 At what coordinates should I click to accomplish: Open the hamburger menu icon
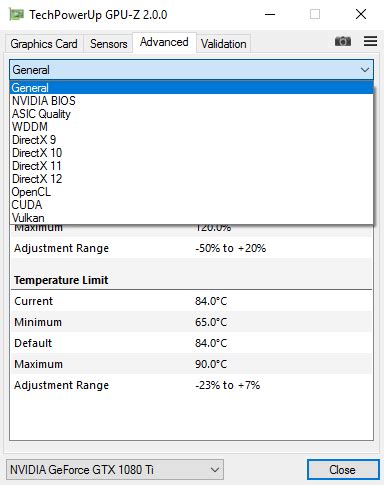click(x=370, y=41)
